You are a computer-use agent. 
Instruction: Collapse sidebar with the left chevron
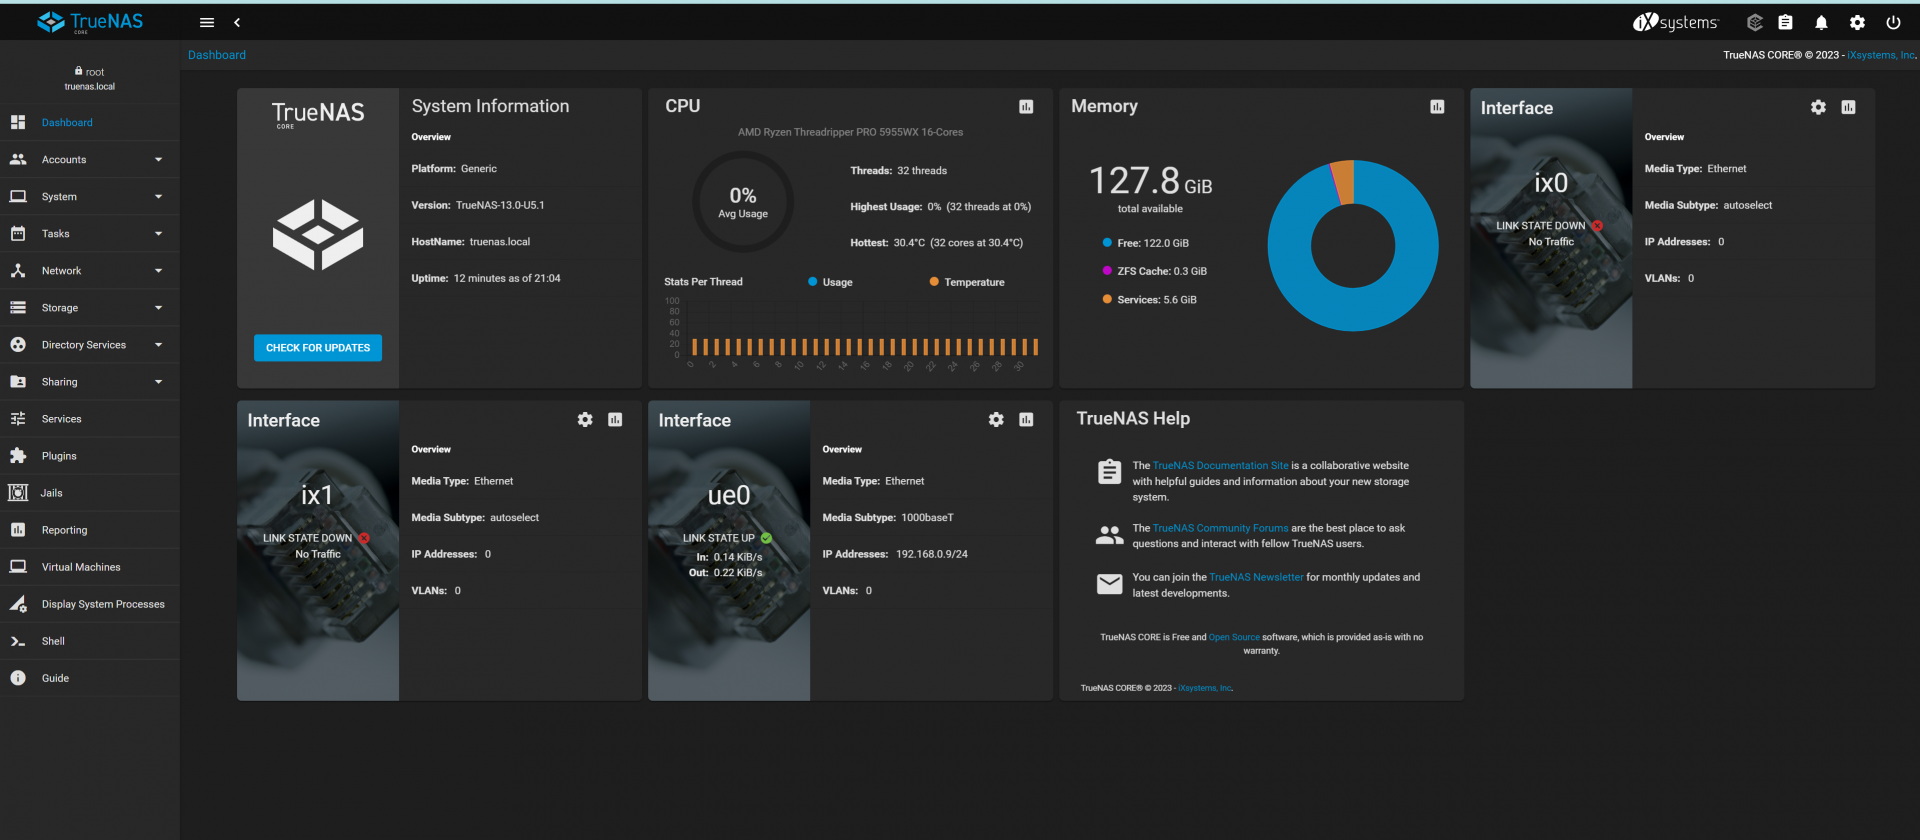click(x=237, y=22)
